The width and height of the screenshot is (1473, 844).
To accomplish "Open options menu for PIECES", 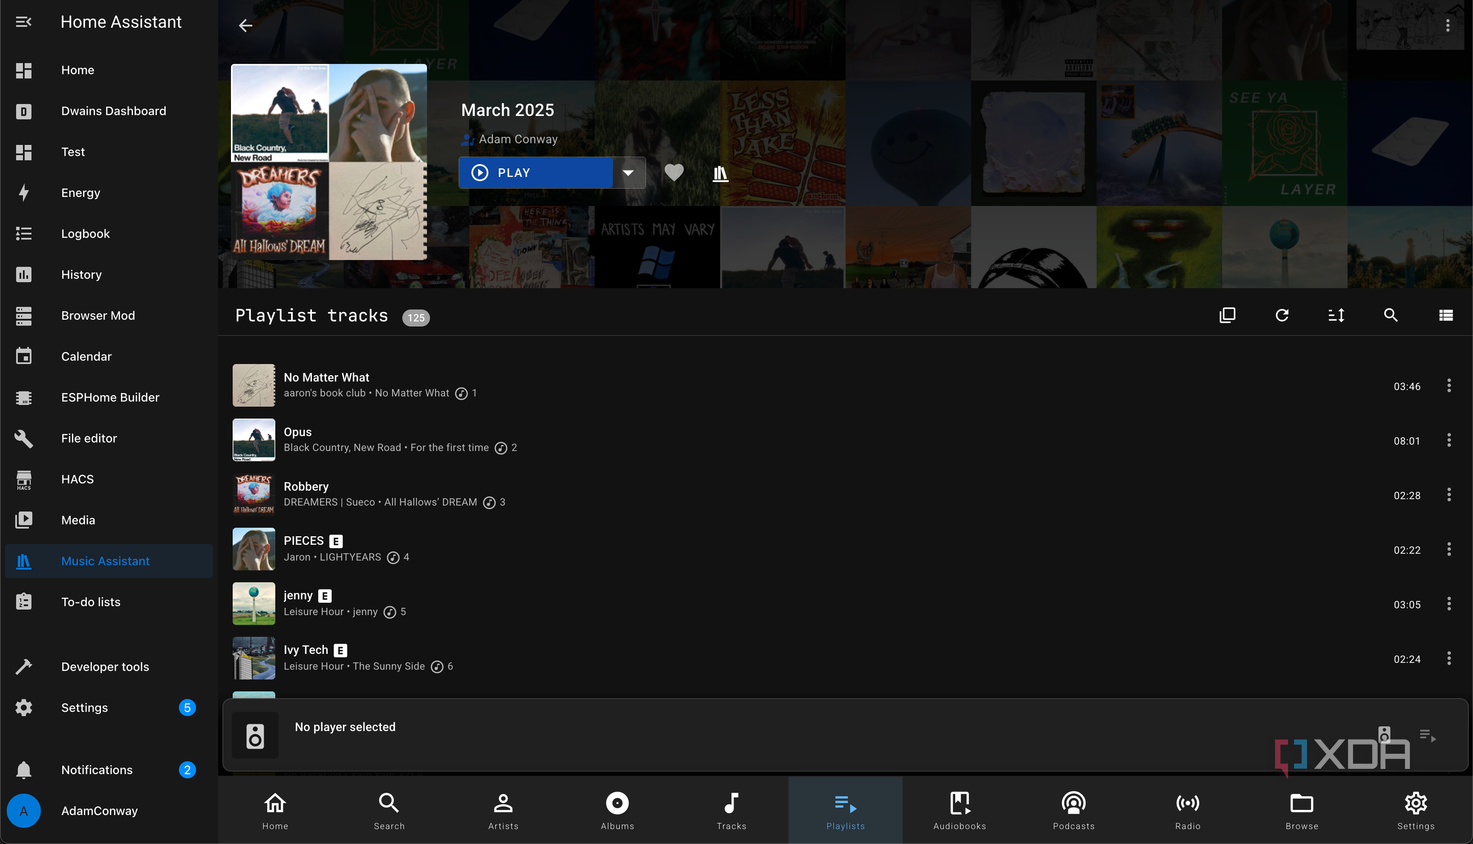I will 1449,549.
